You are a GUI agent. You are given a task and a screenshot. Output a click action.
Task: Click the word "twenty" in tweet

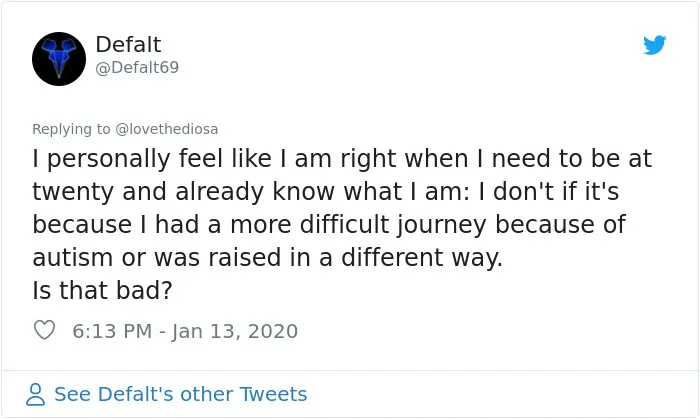click(73, 192)
